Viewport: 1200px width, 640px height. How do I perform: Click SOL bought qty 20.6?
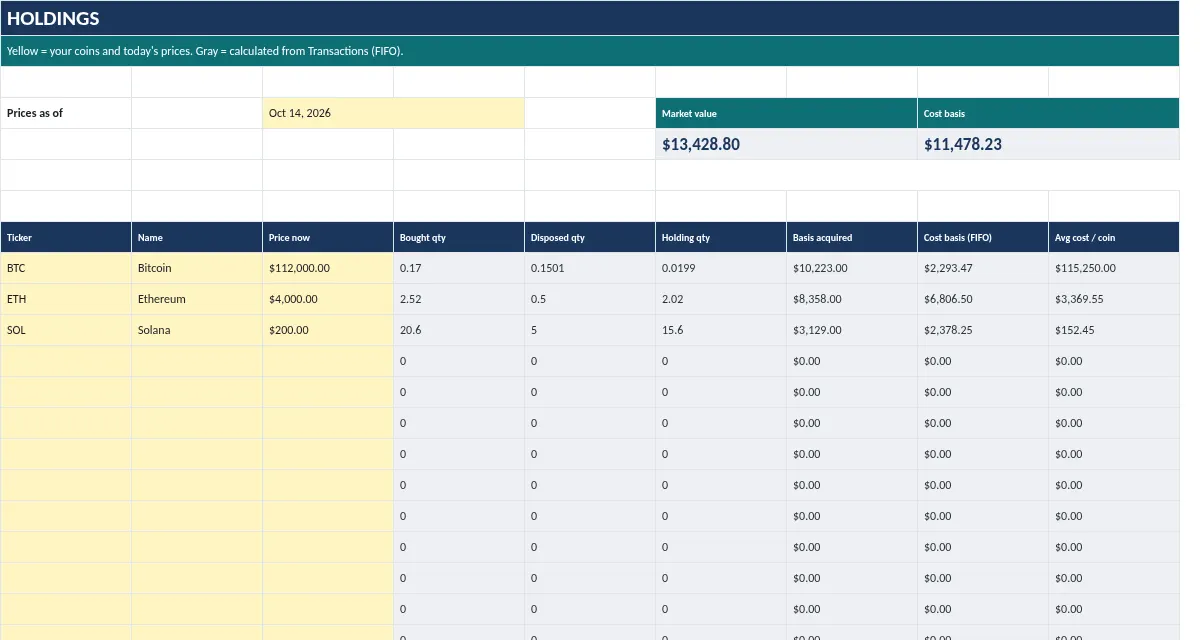pos(459,330)
